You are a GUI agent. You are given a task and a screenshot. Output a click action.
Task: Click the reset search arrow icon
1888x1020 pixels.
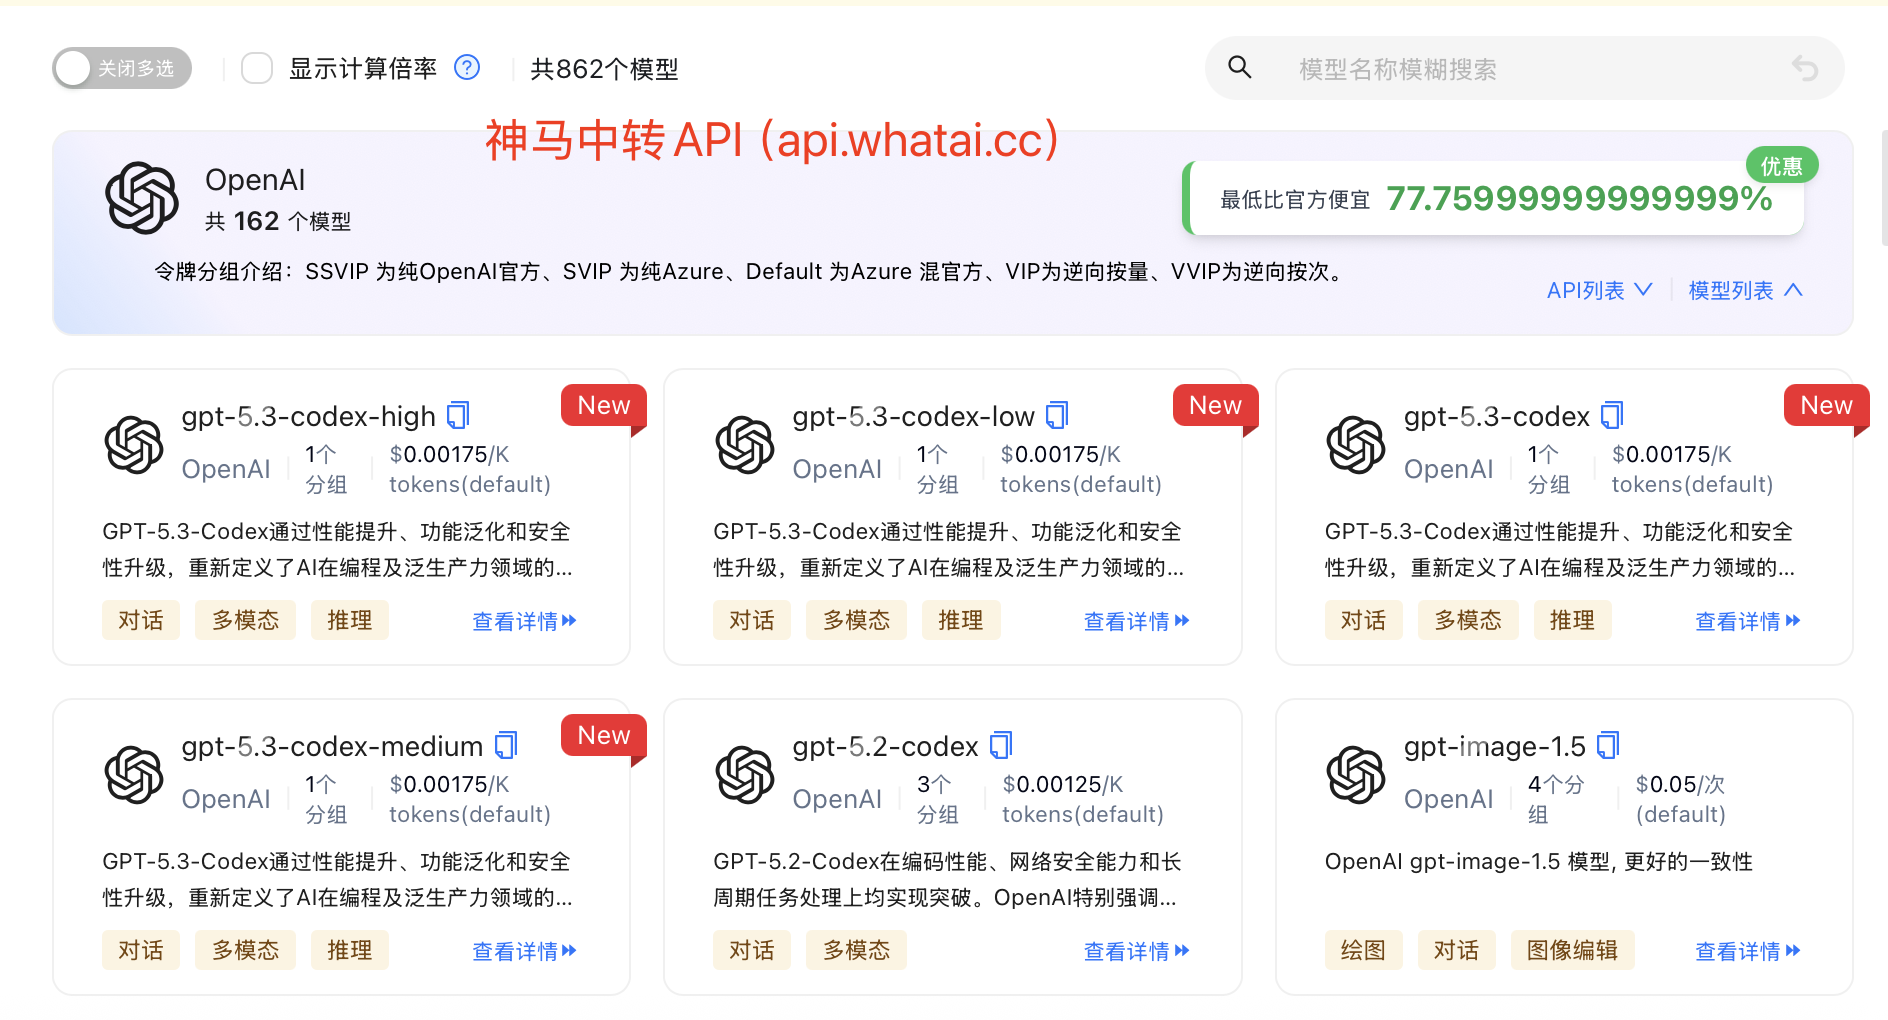click(x=1804, y=68)
